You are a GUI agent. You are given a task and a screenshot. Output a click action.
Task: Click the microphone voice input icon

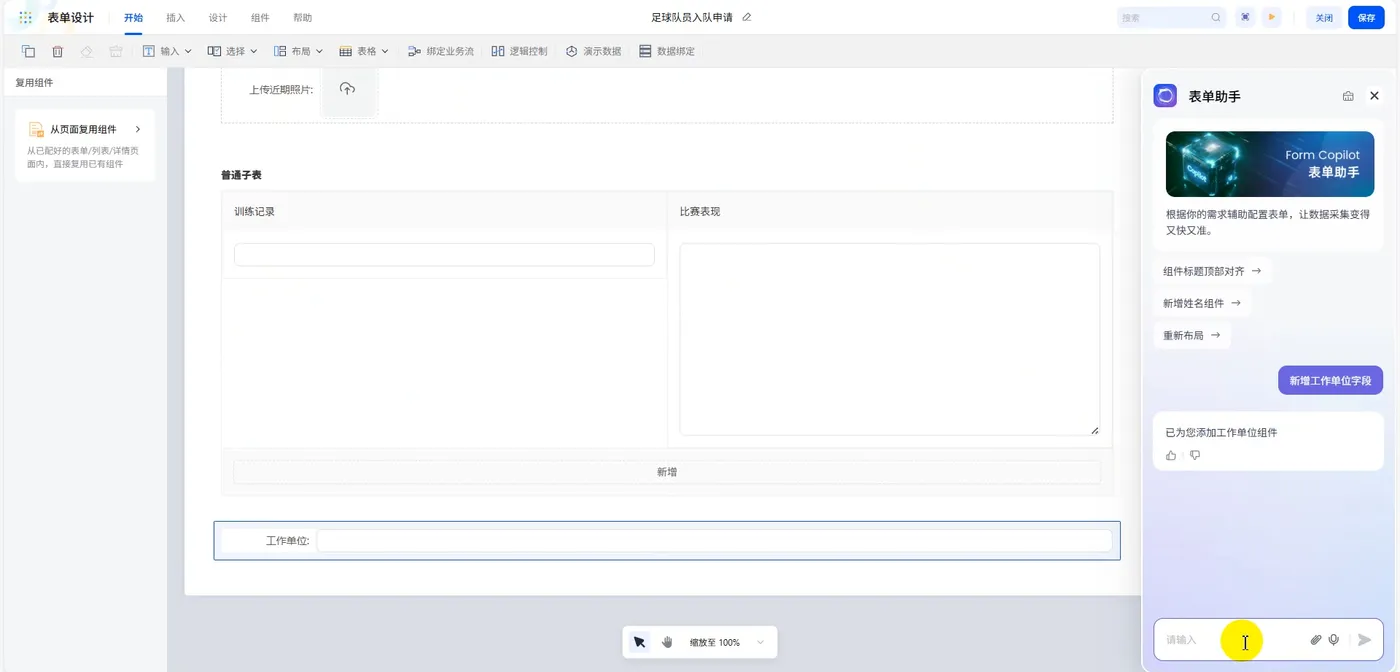[x=1334, y=640]
